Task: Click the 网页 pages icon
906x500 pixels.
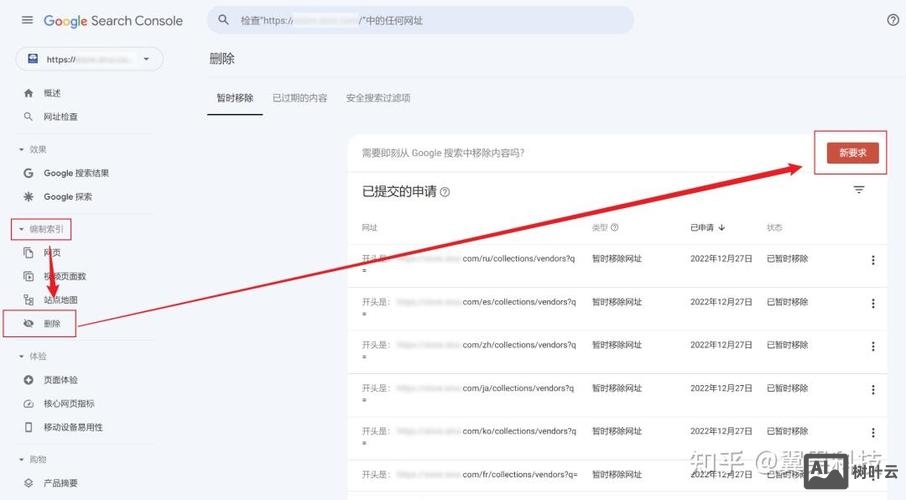Action: (28, 253)
